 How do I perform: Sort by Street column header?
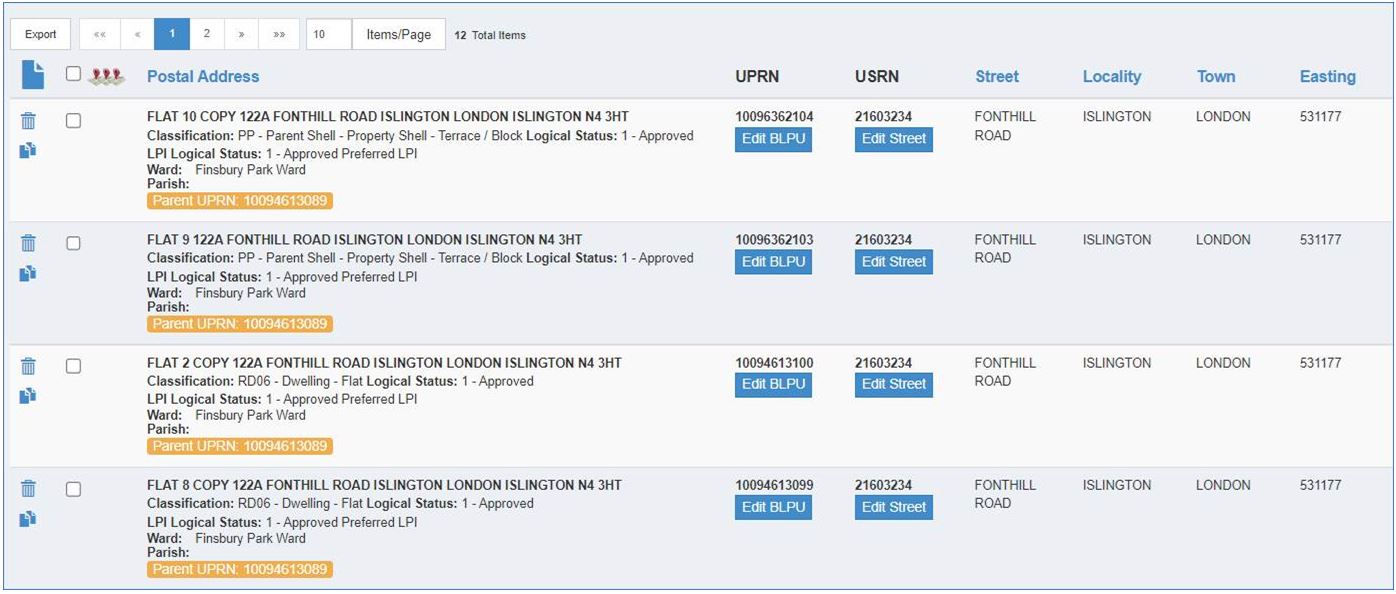point(997,76)
